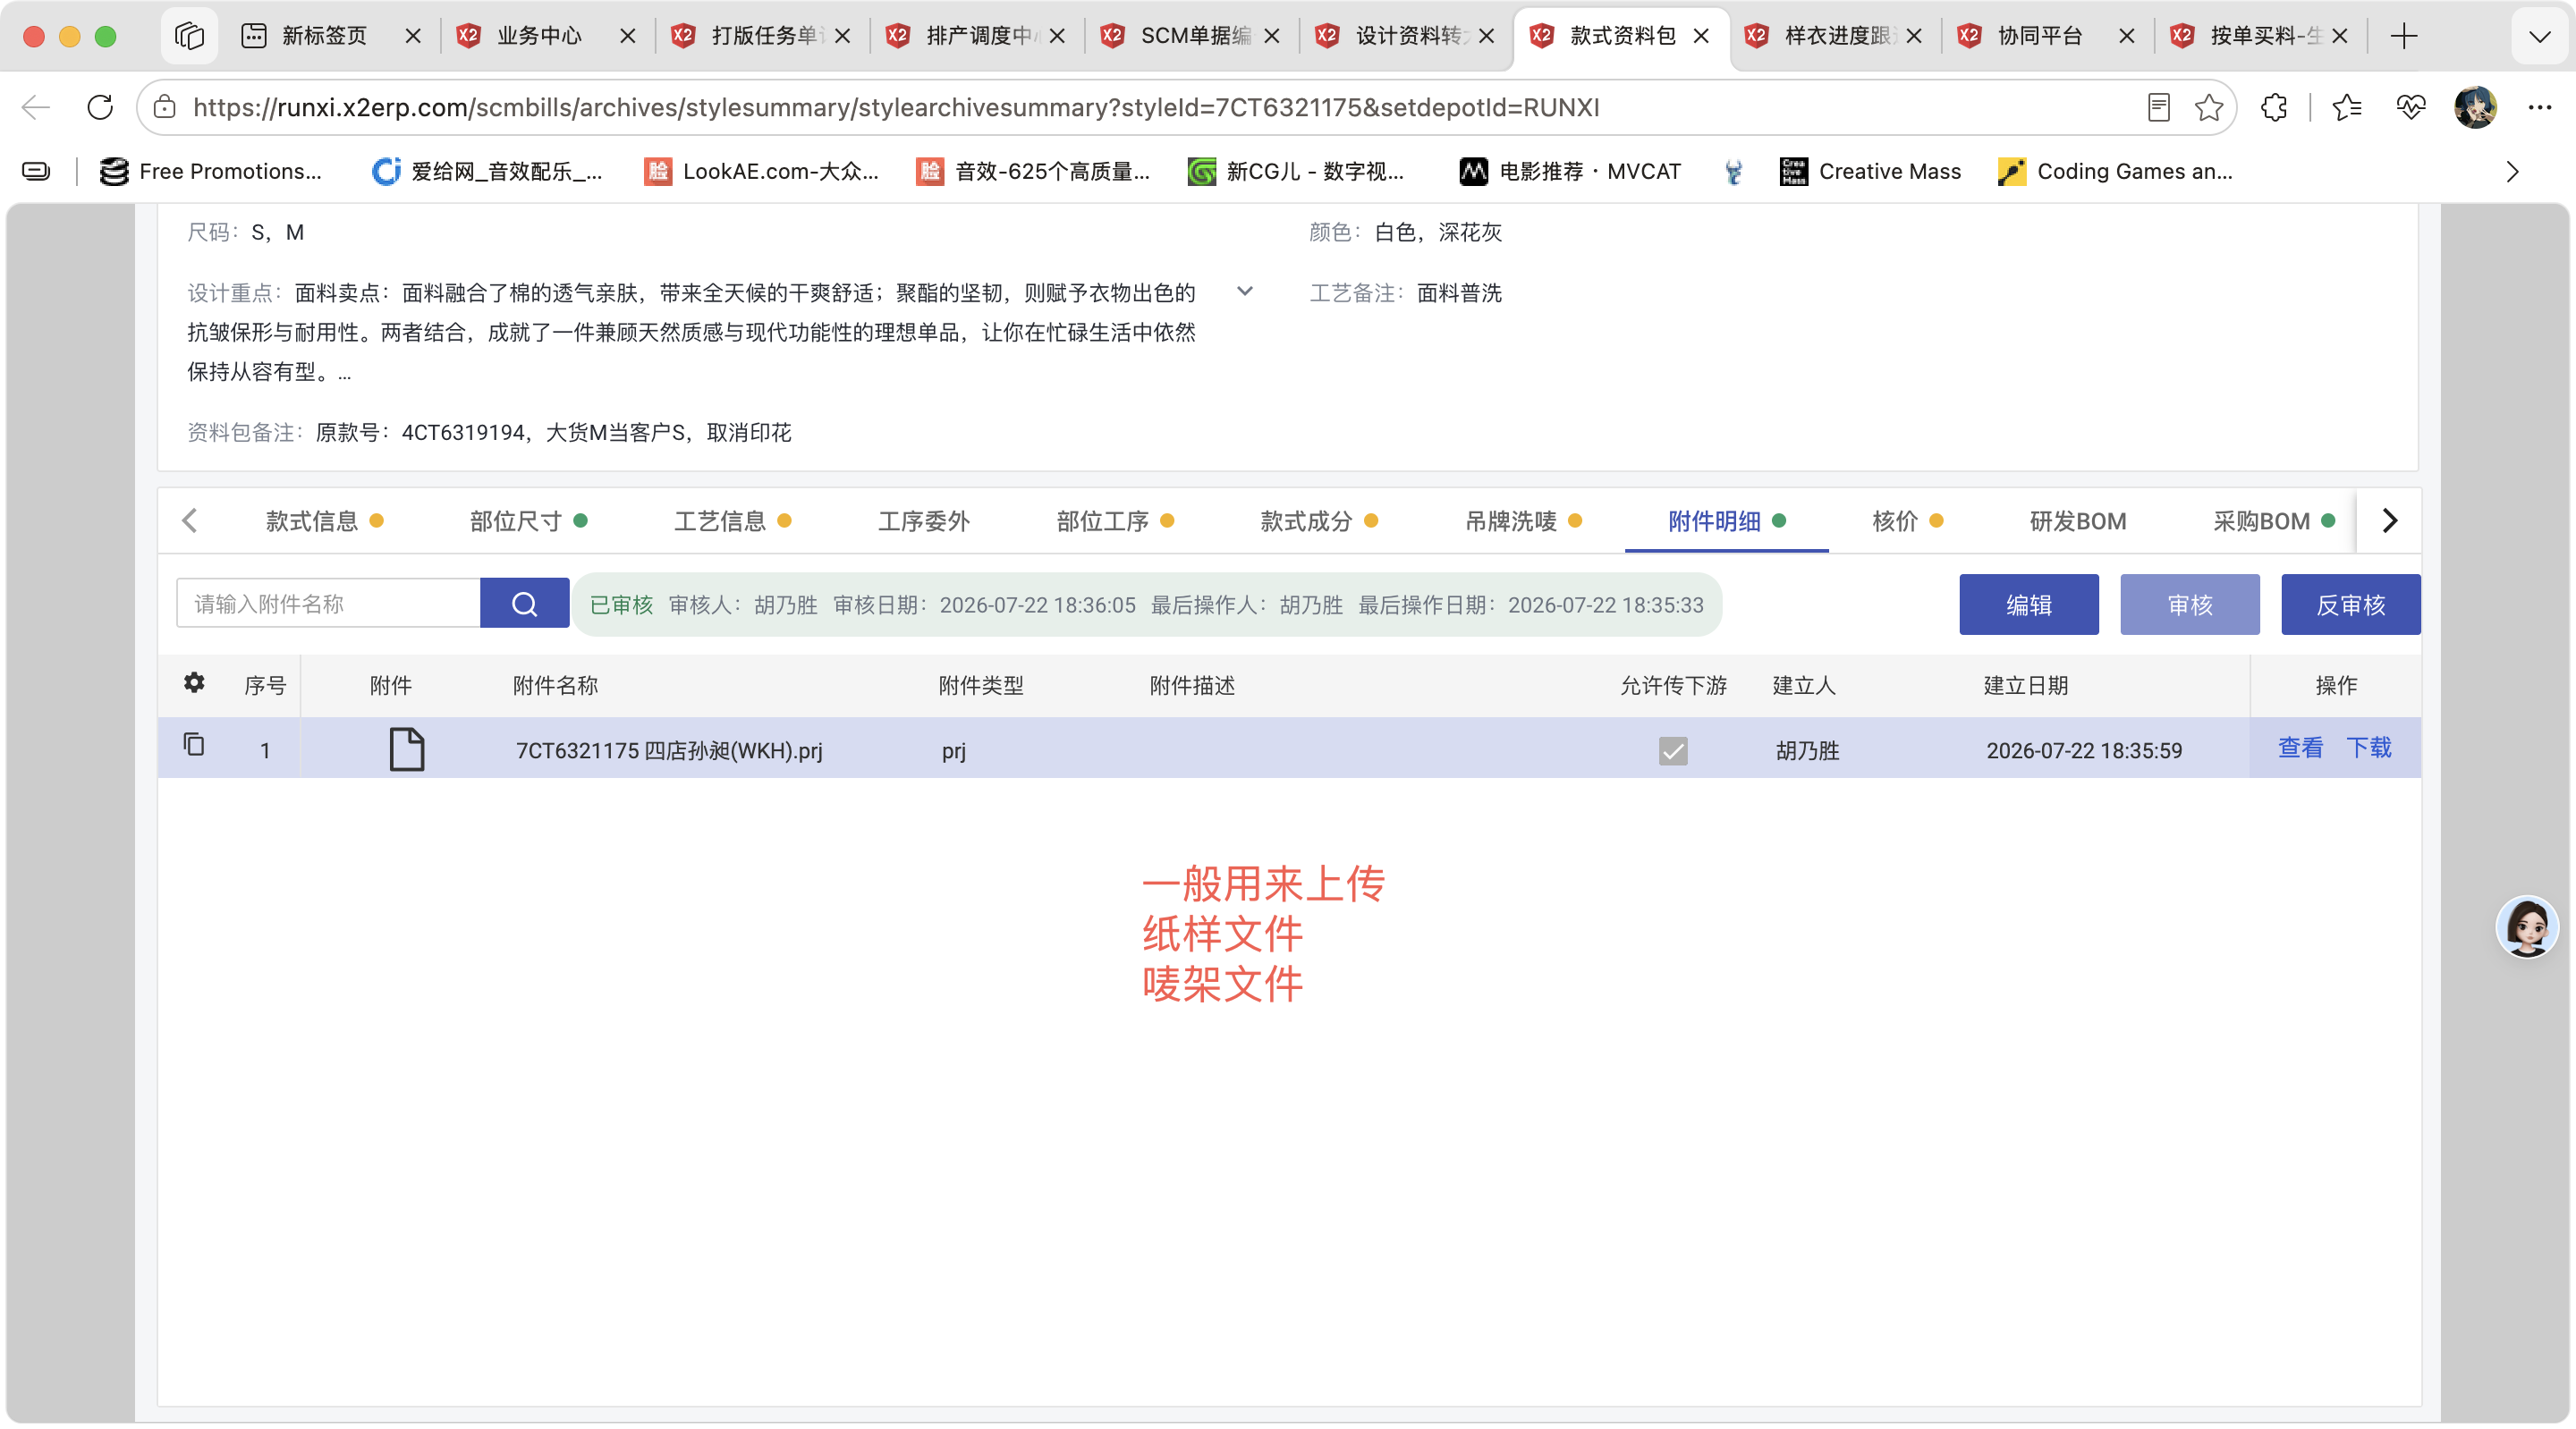Image resolution: width=2576 pixels, height=1429 pixels.
Task: Click the search magnifier button for attachments
Action: tap(524, 604)
